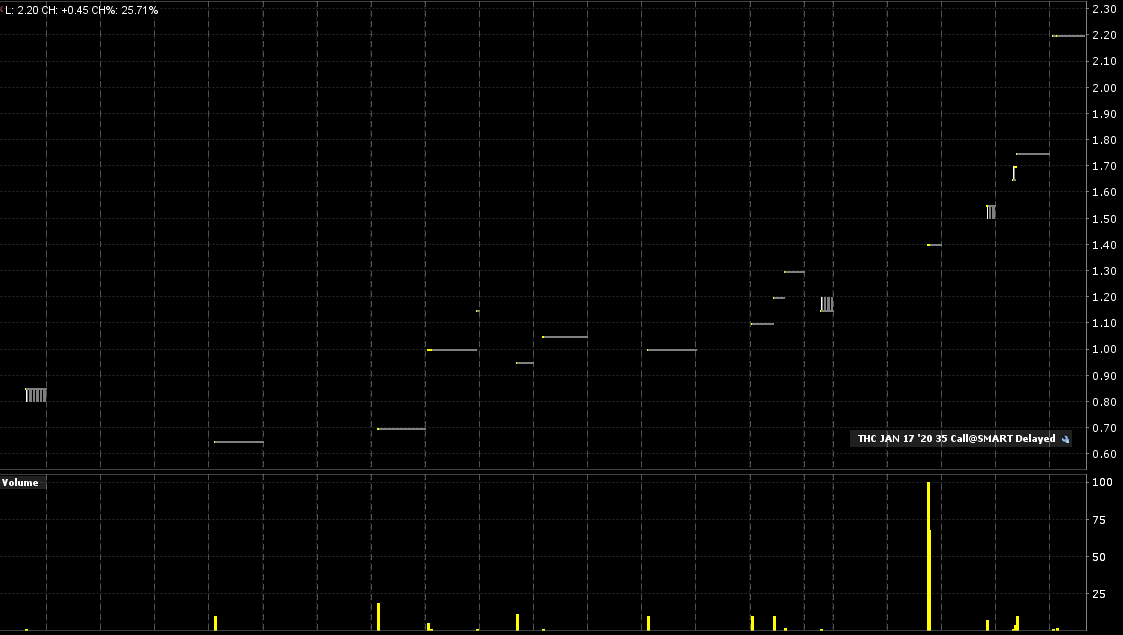Select the price bar at 0.70 level
Viewport: 1123px width, 635px height.
point(401,429)
